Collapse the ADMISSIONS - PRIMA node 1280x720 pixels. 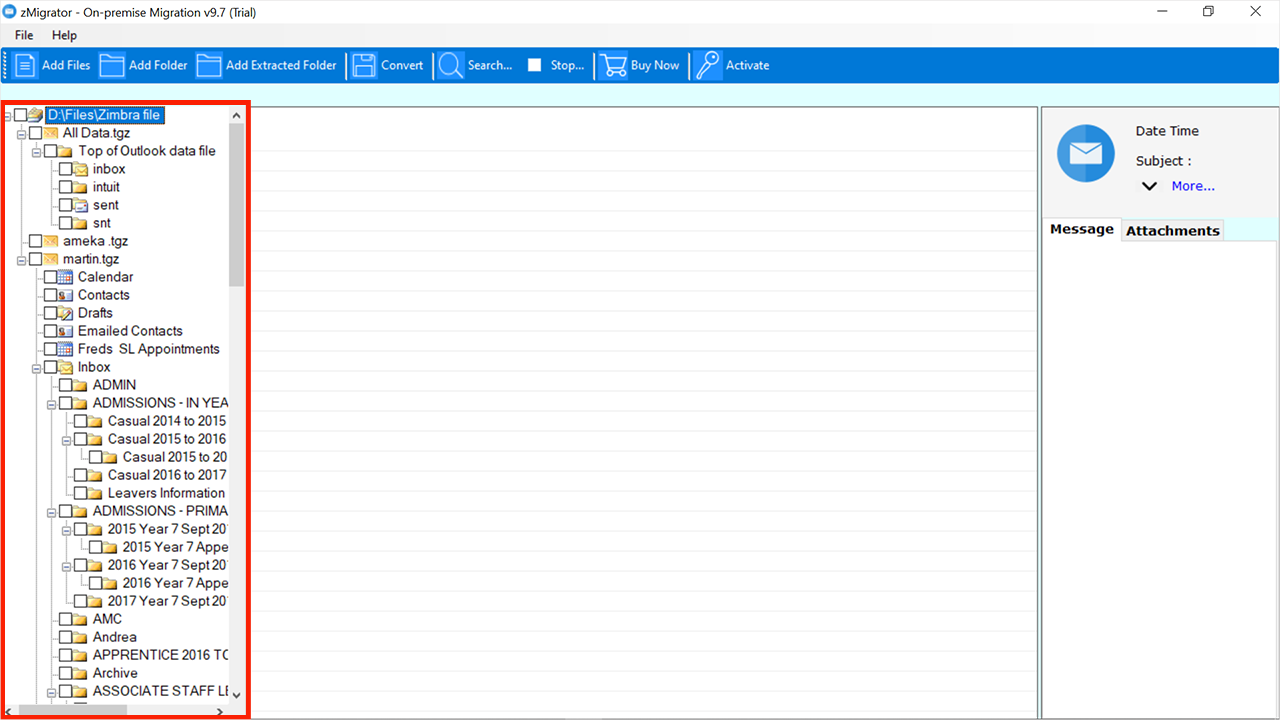[x=52, y=512]
